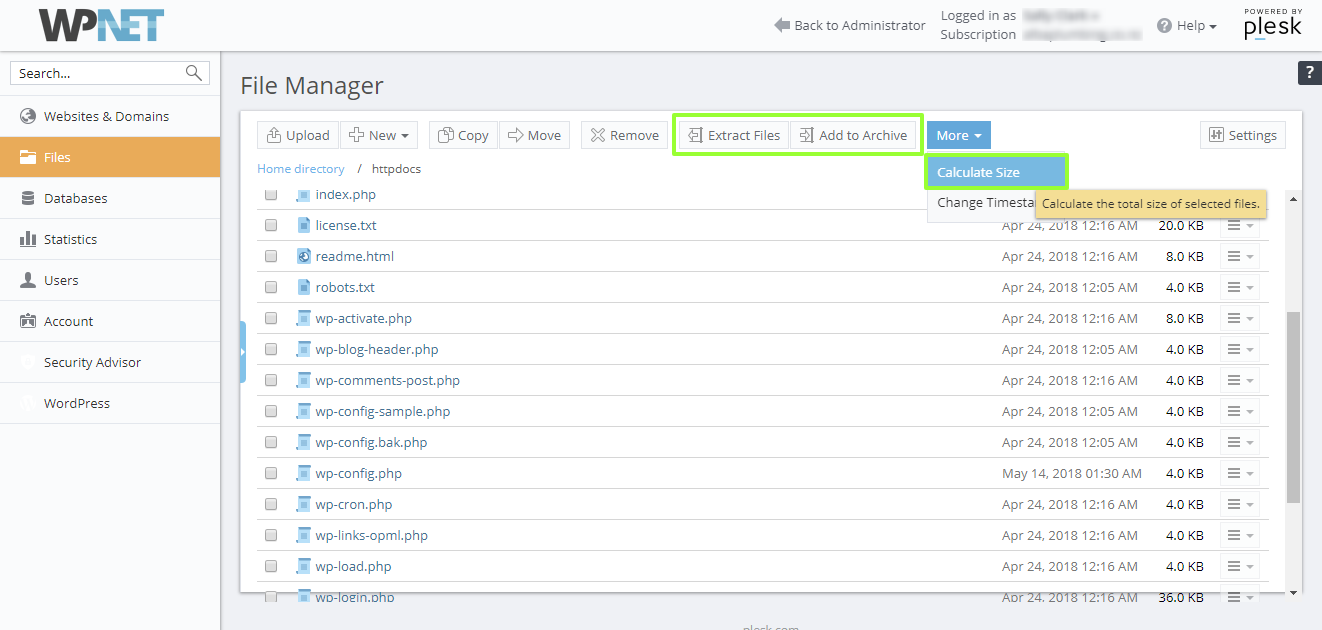Choose Calculate Size from the More menu
This screenshot has height=630, width=1322.
pyautogui.click(x=996, y=172)
